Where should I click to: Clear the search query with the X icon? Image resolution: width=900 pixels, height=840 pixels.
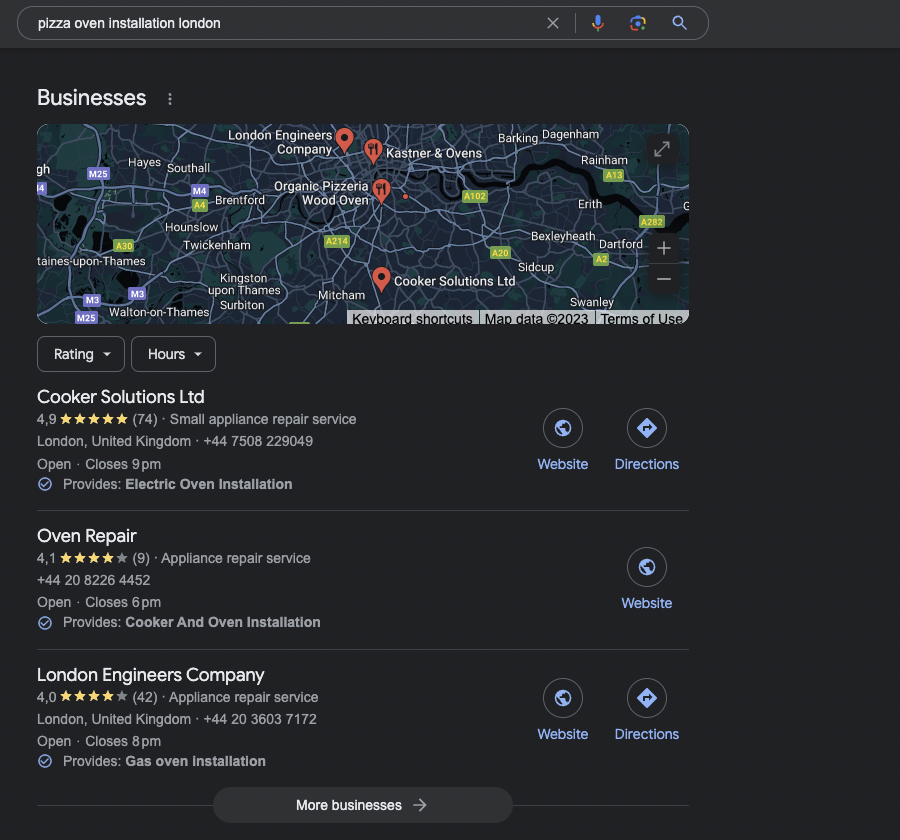tap(553, 23)
